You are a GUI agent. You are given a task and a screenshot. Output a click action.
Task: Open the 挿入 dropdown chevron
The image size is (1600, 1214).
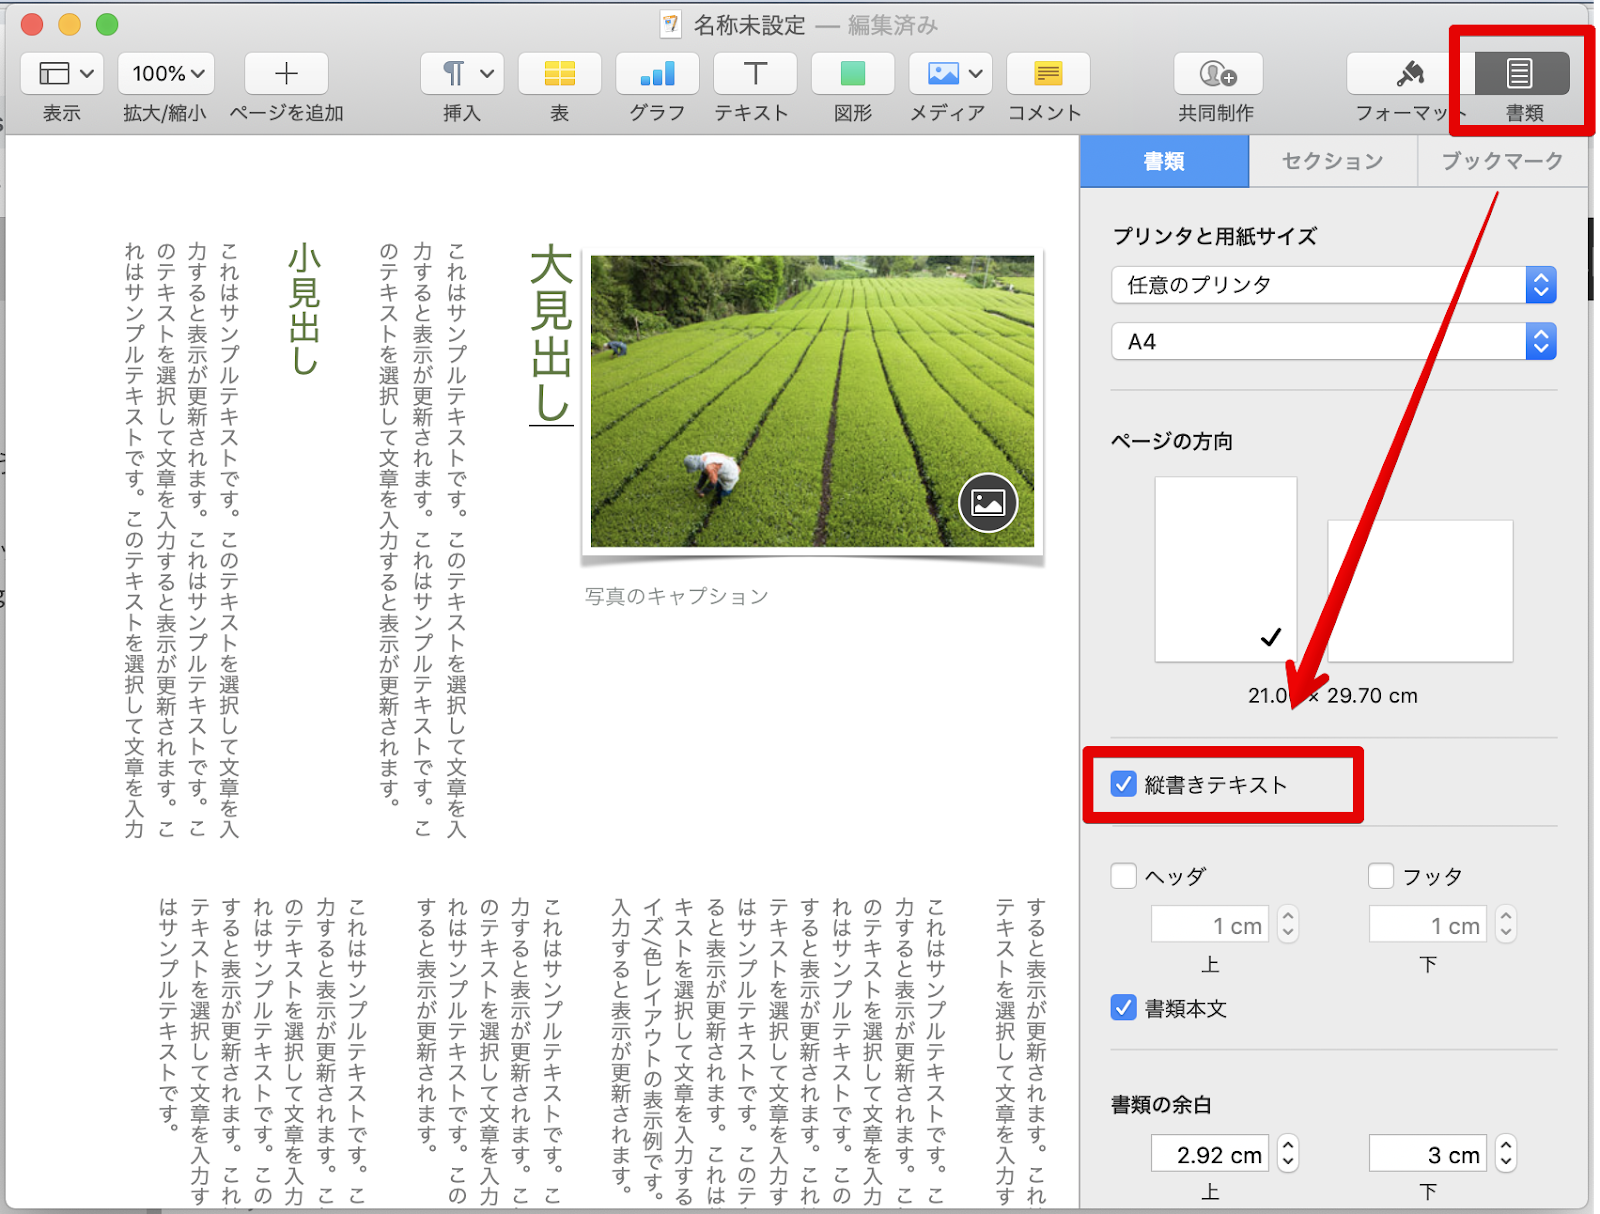coord(487,74)
